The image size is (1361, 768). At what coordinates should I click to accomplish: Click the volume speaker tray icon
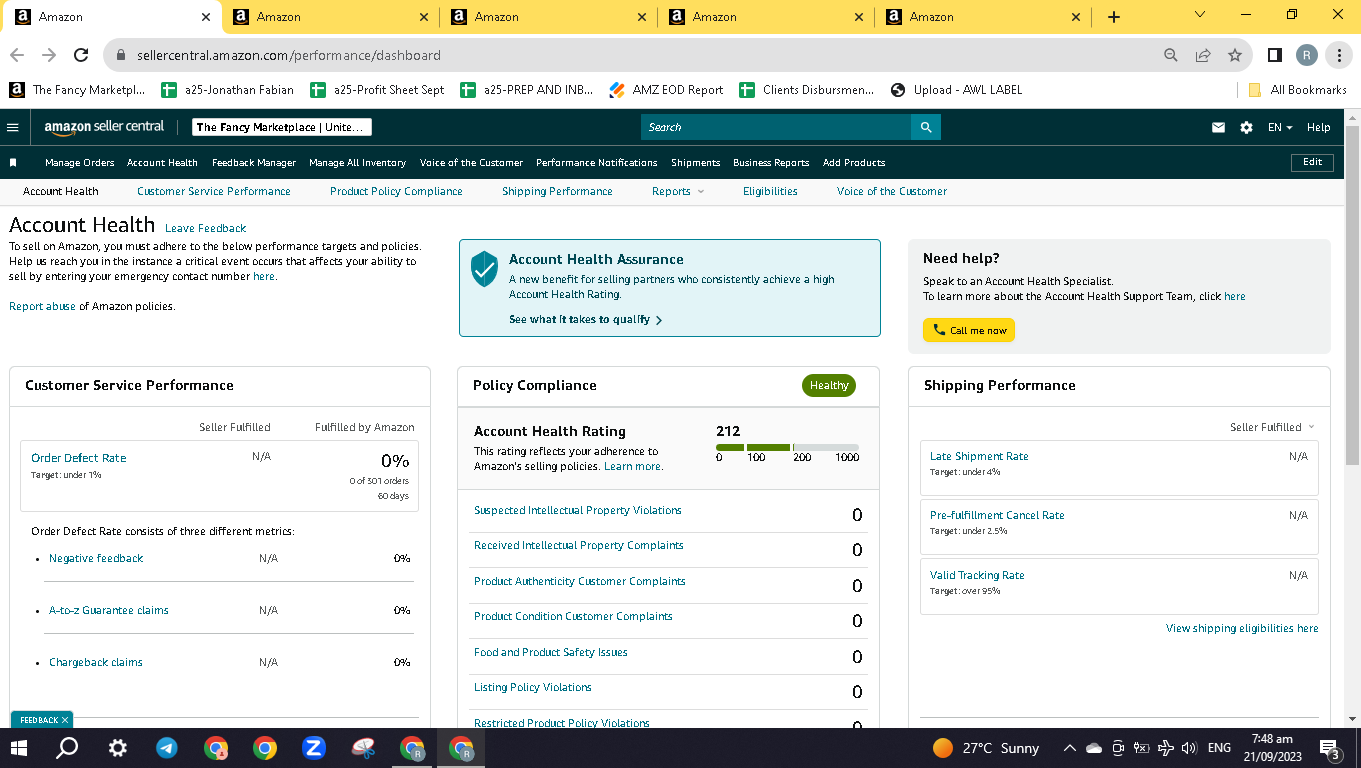click(x=1189, y=748)
